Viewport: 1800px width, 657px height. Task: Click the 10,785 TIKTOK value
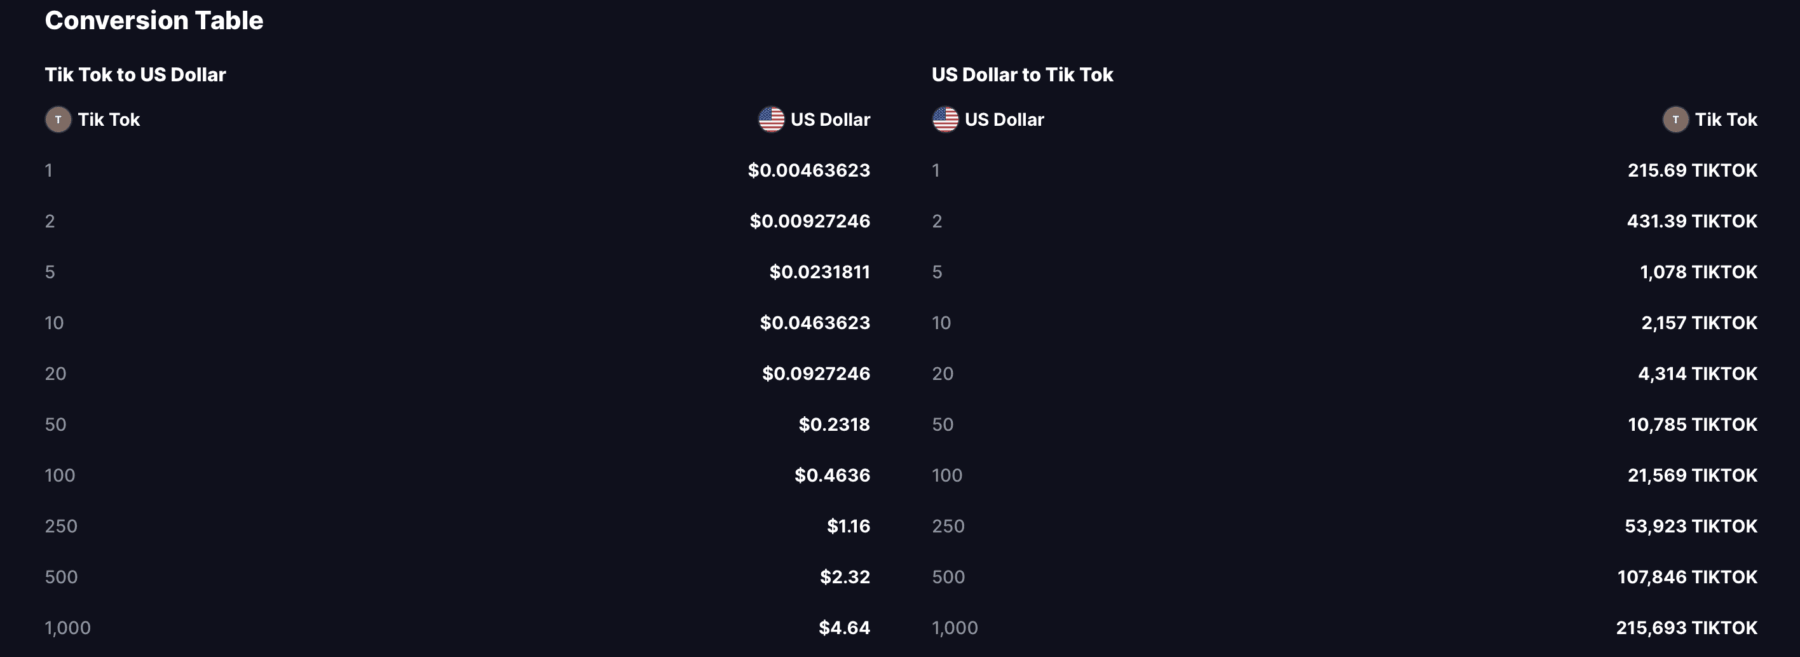(x=1692, y=425)
